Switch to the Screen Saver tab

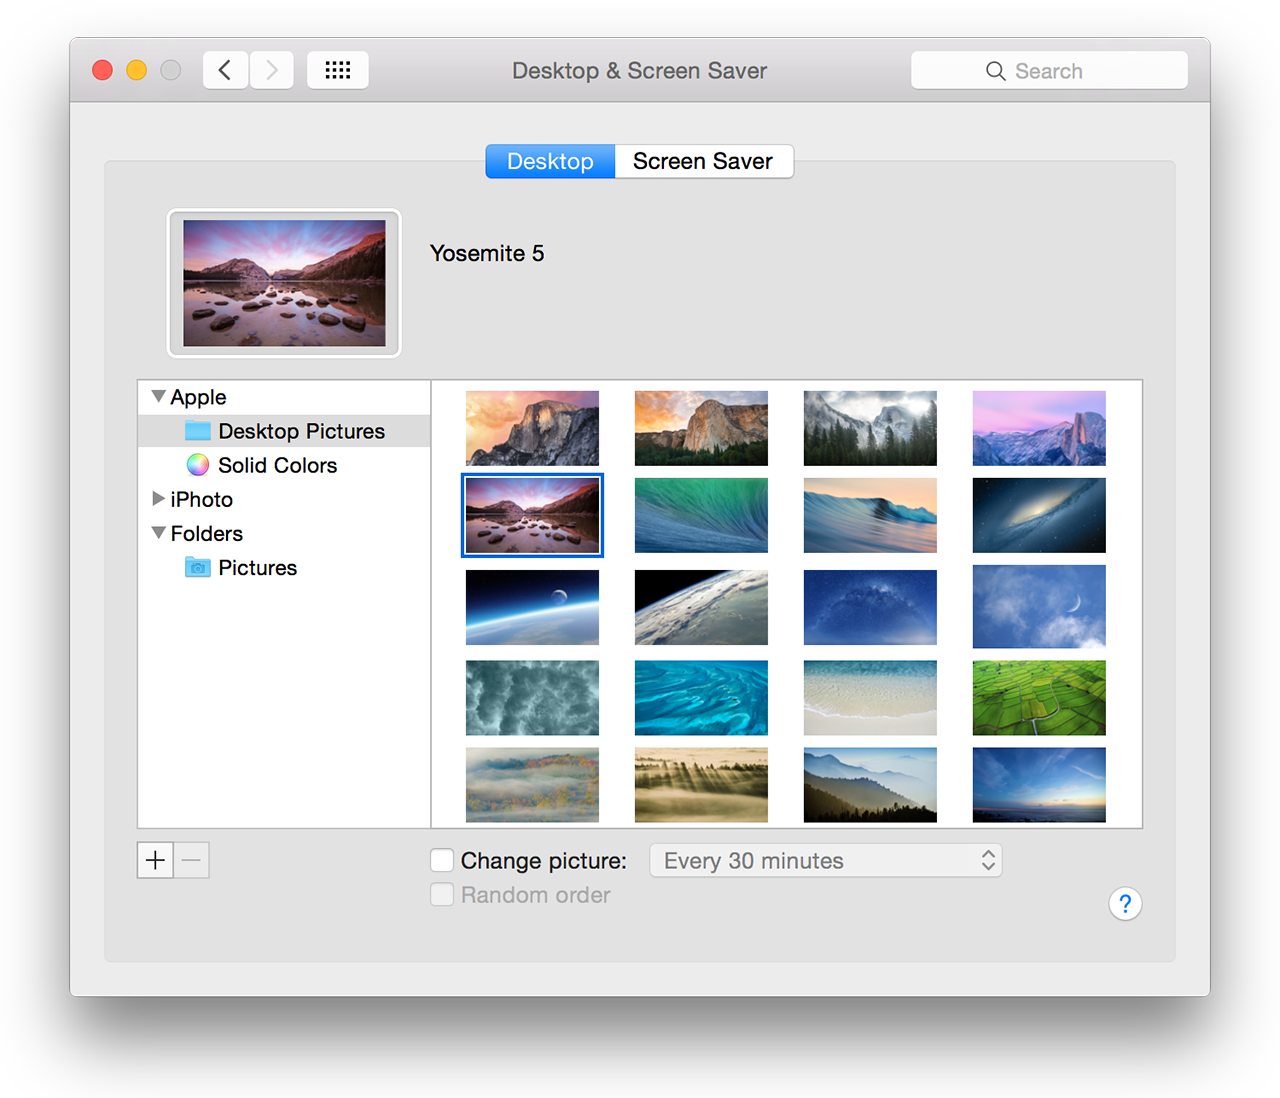click(703, 161)
